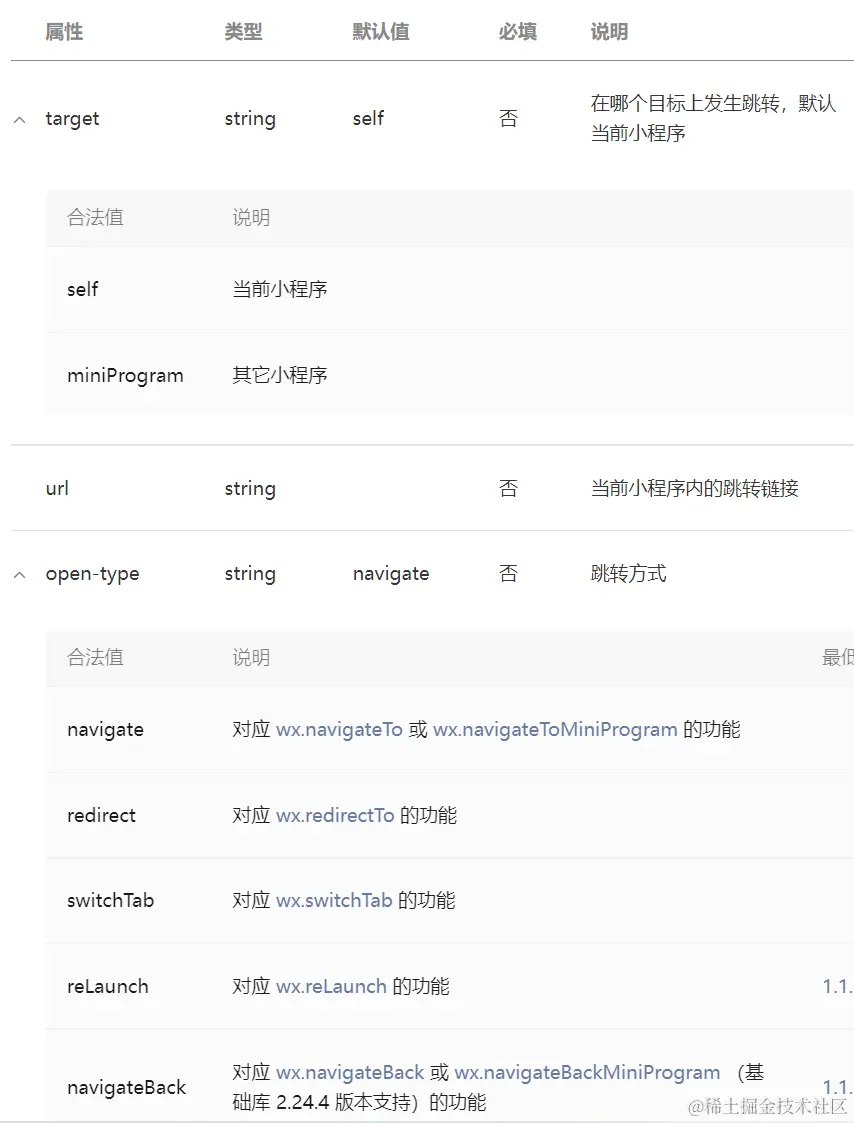
Task: Select the 否 cell in the open-type row
Action: pyautogui.click(x=508, y=574)
